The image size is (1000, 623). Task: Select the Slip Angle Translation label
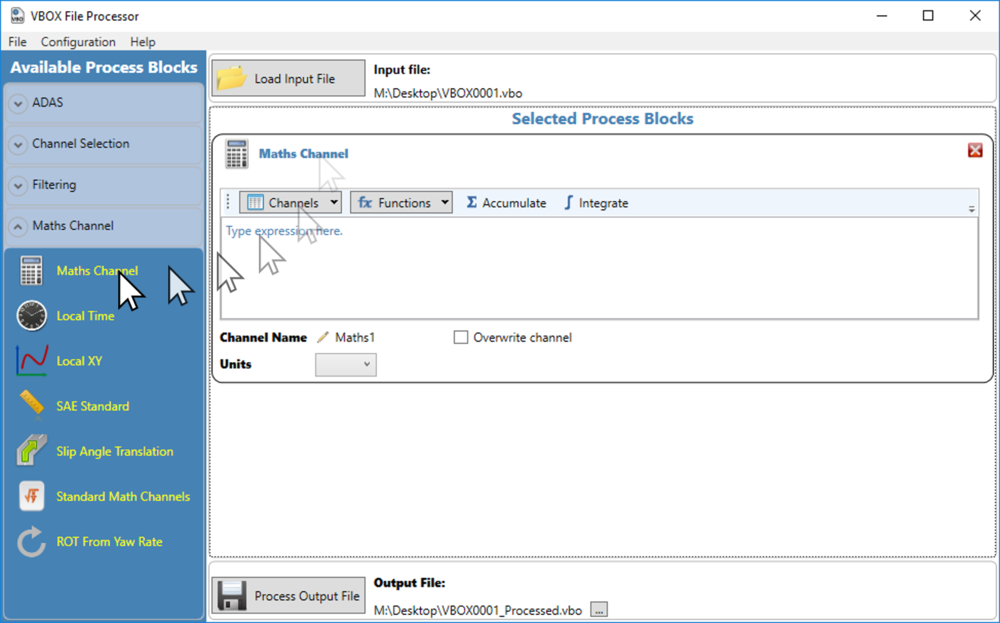tap(115, 451)
